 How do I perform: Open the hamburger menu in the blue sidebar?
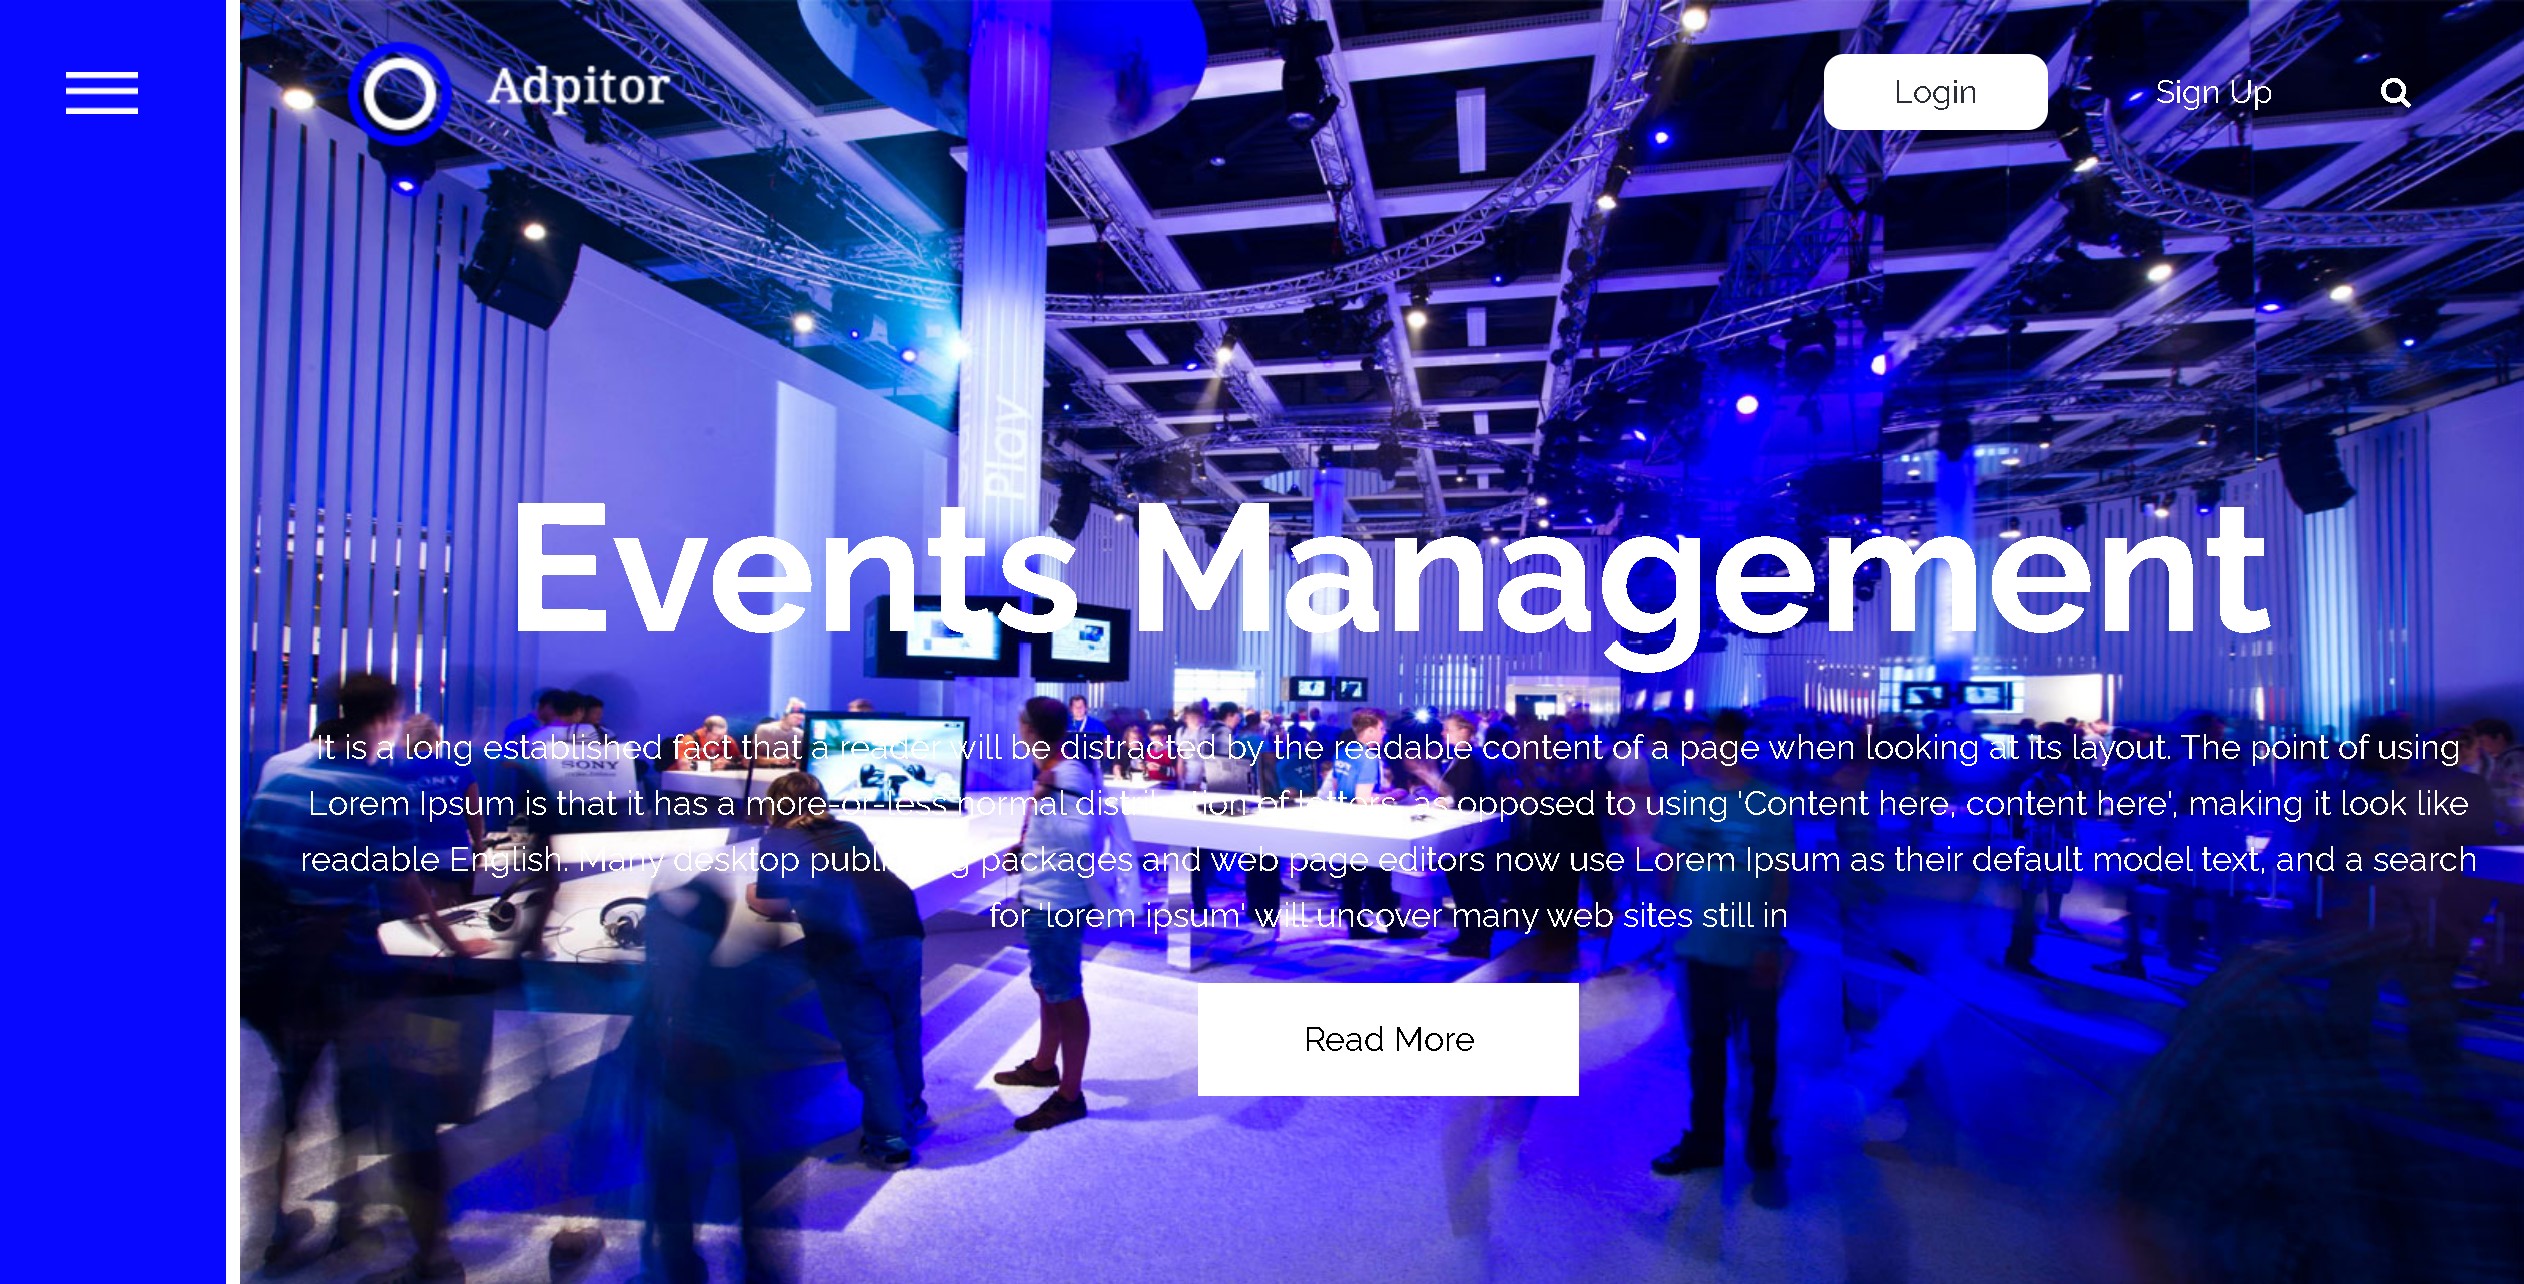click(102, 93)
